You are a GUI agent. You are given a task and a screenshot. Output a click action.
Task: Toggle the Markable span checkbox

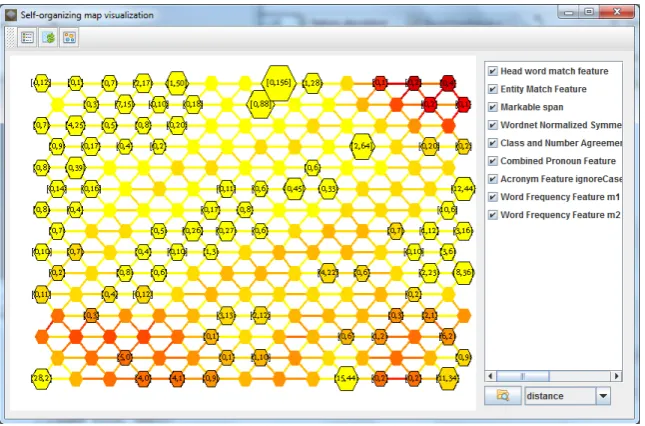coord(492,107)
